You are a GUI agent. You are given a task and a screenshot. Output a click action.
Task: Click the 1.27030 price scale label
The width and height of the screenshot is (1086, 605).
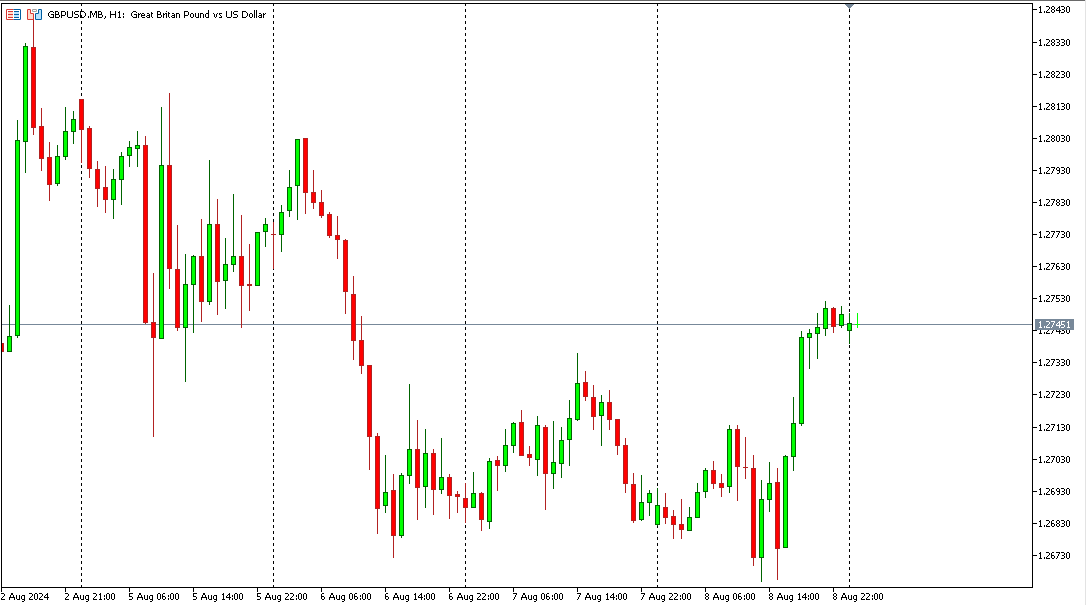[x=1054, y=459]
